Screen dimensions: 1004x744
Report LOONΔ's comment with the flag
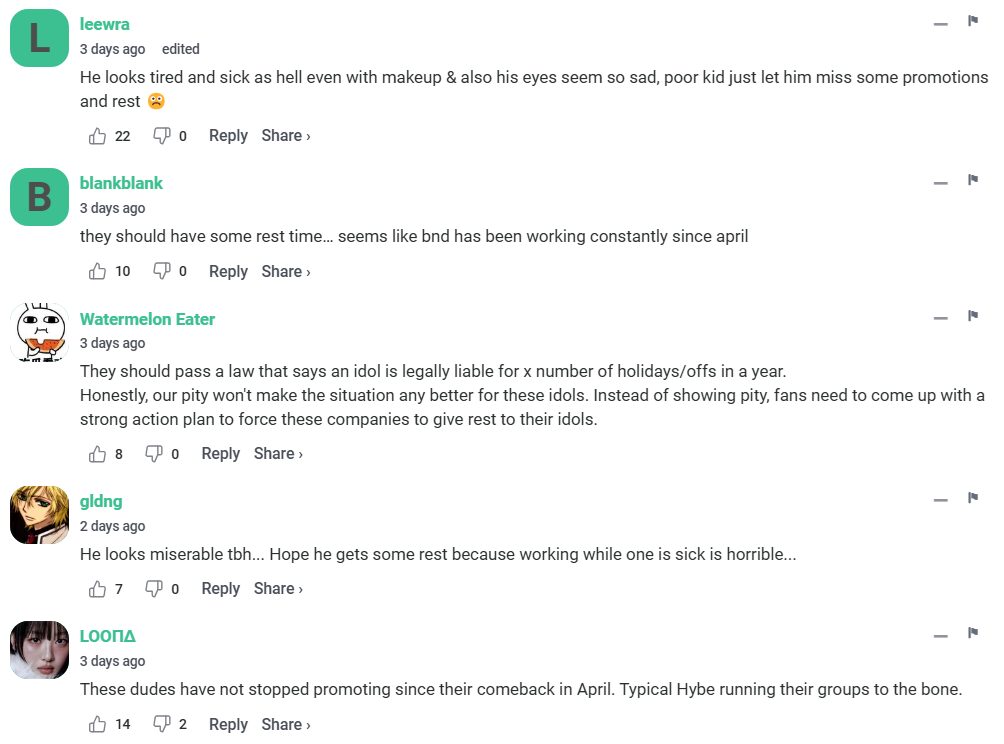coord(972,633)
